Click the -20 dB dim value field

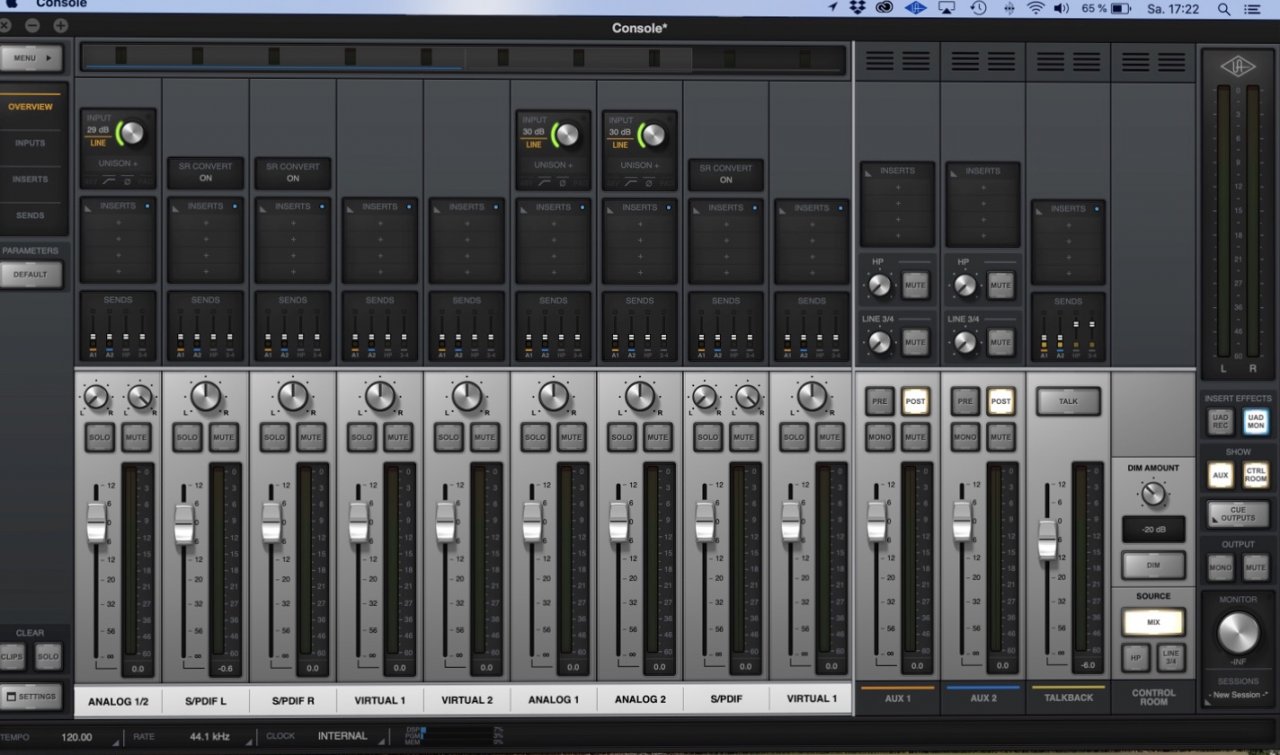click(1153, 529)
